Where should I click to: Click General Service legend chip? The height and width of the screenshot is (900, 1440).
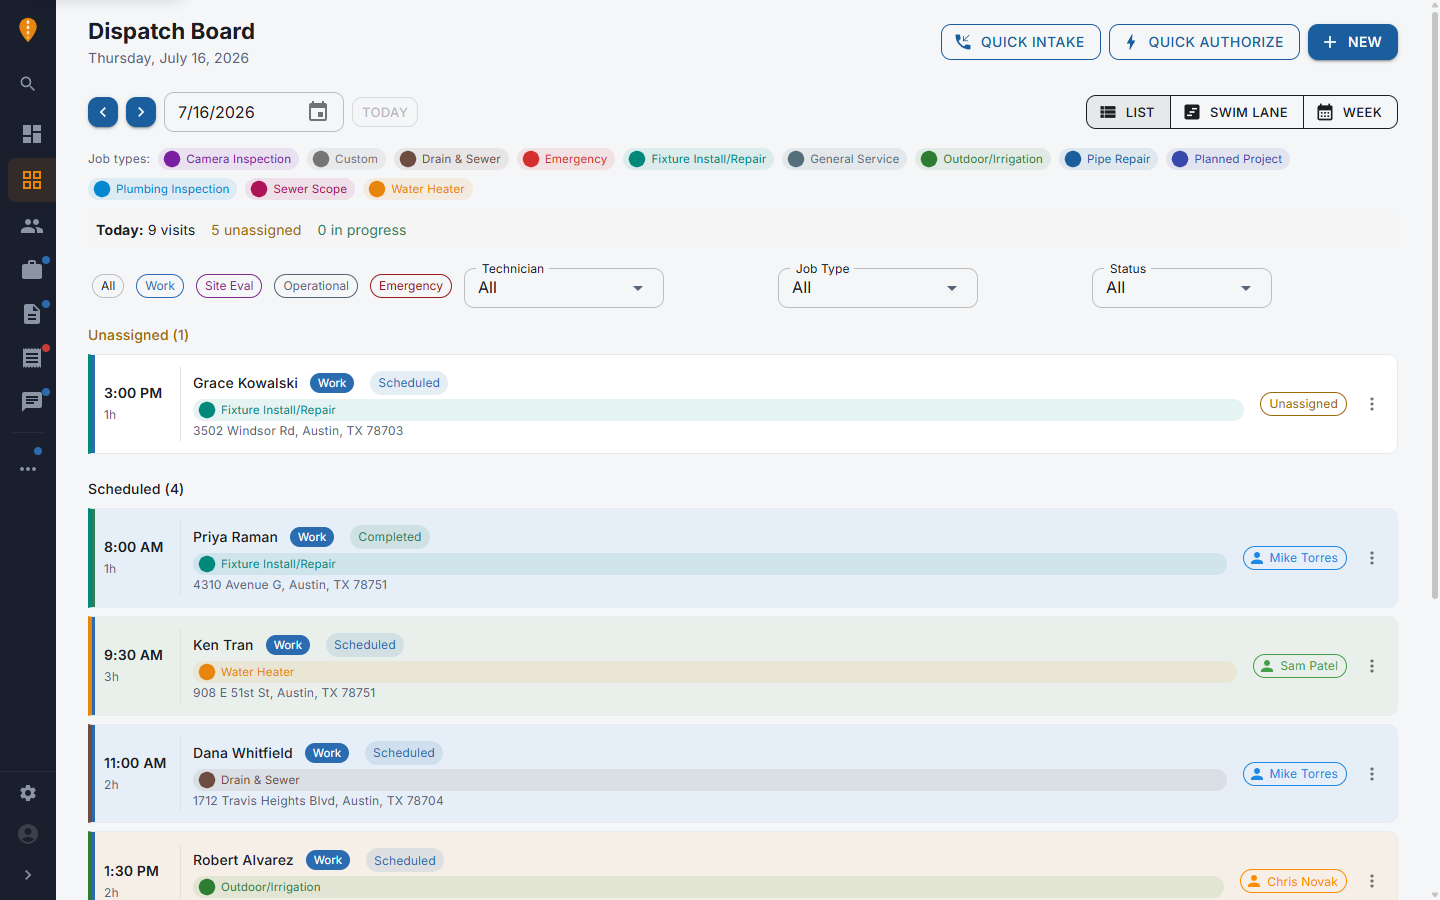click(844, 159)
